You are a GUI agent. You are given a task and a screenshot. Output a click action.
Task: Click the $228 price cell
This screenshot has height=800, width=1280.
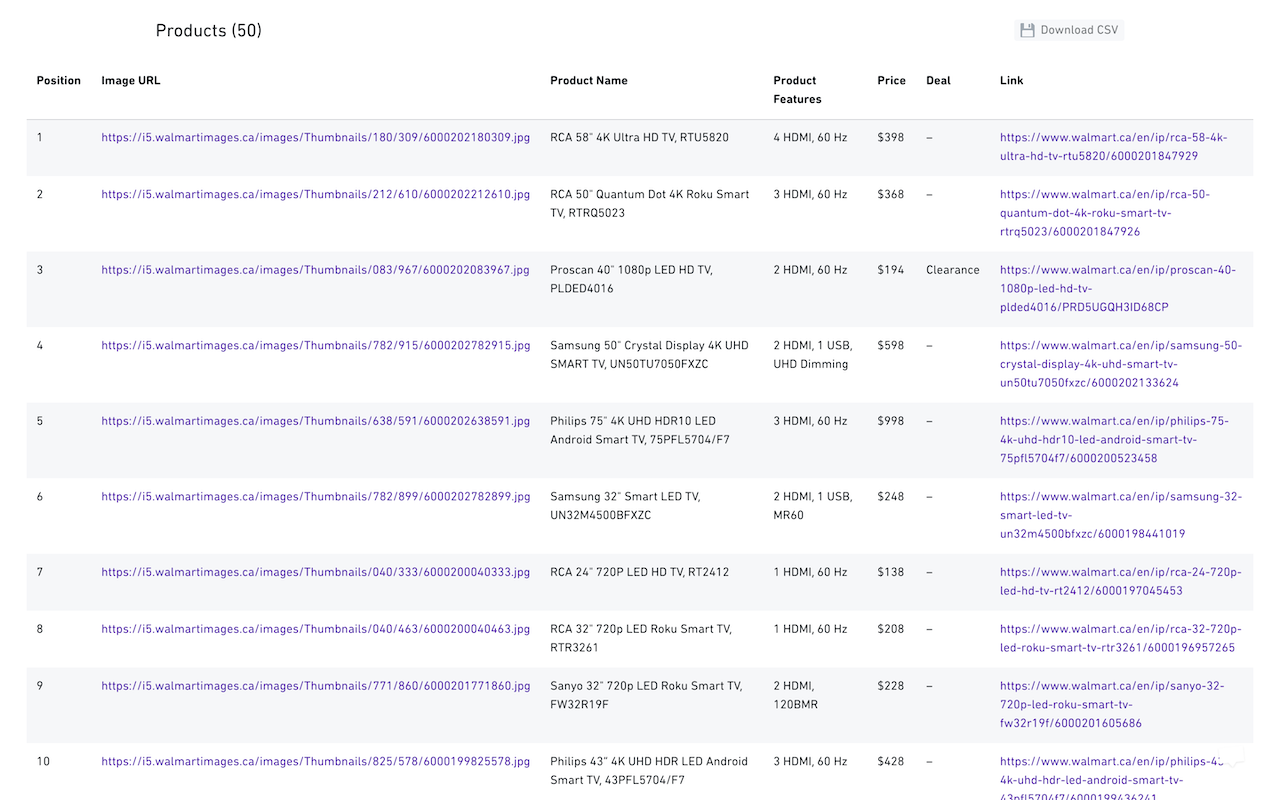coord(890,686)
